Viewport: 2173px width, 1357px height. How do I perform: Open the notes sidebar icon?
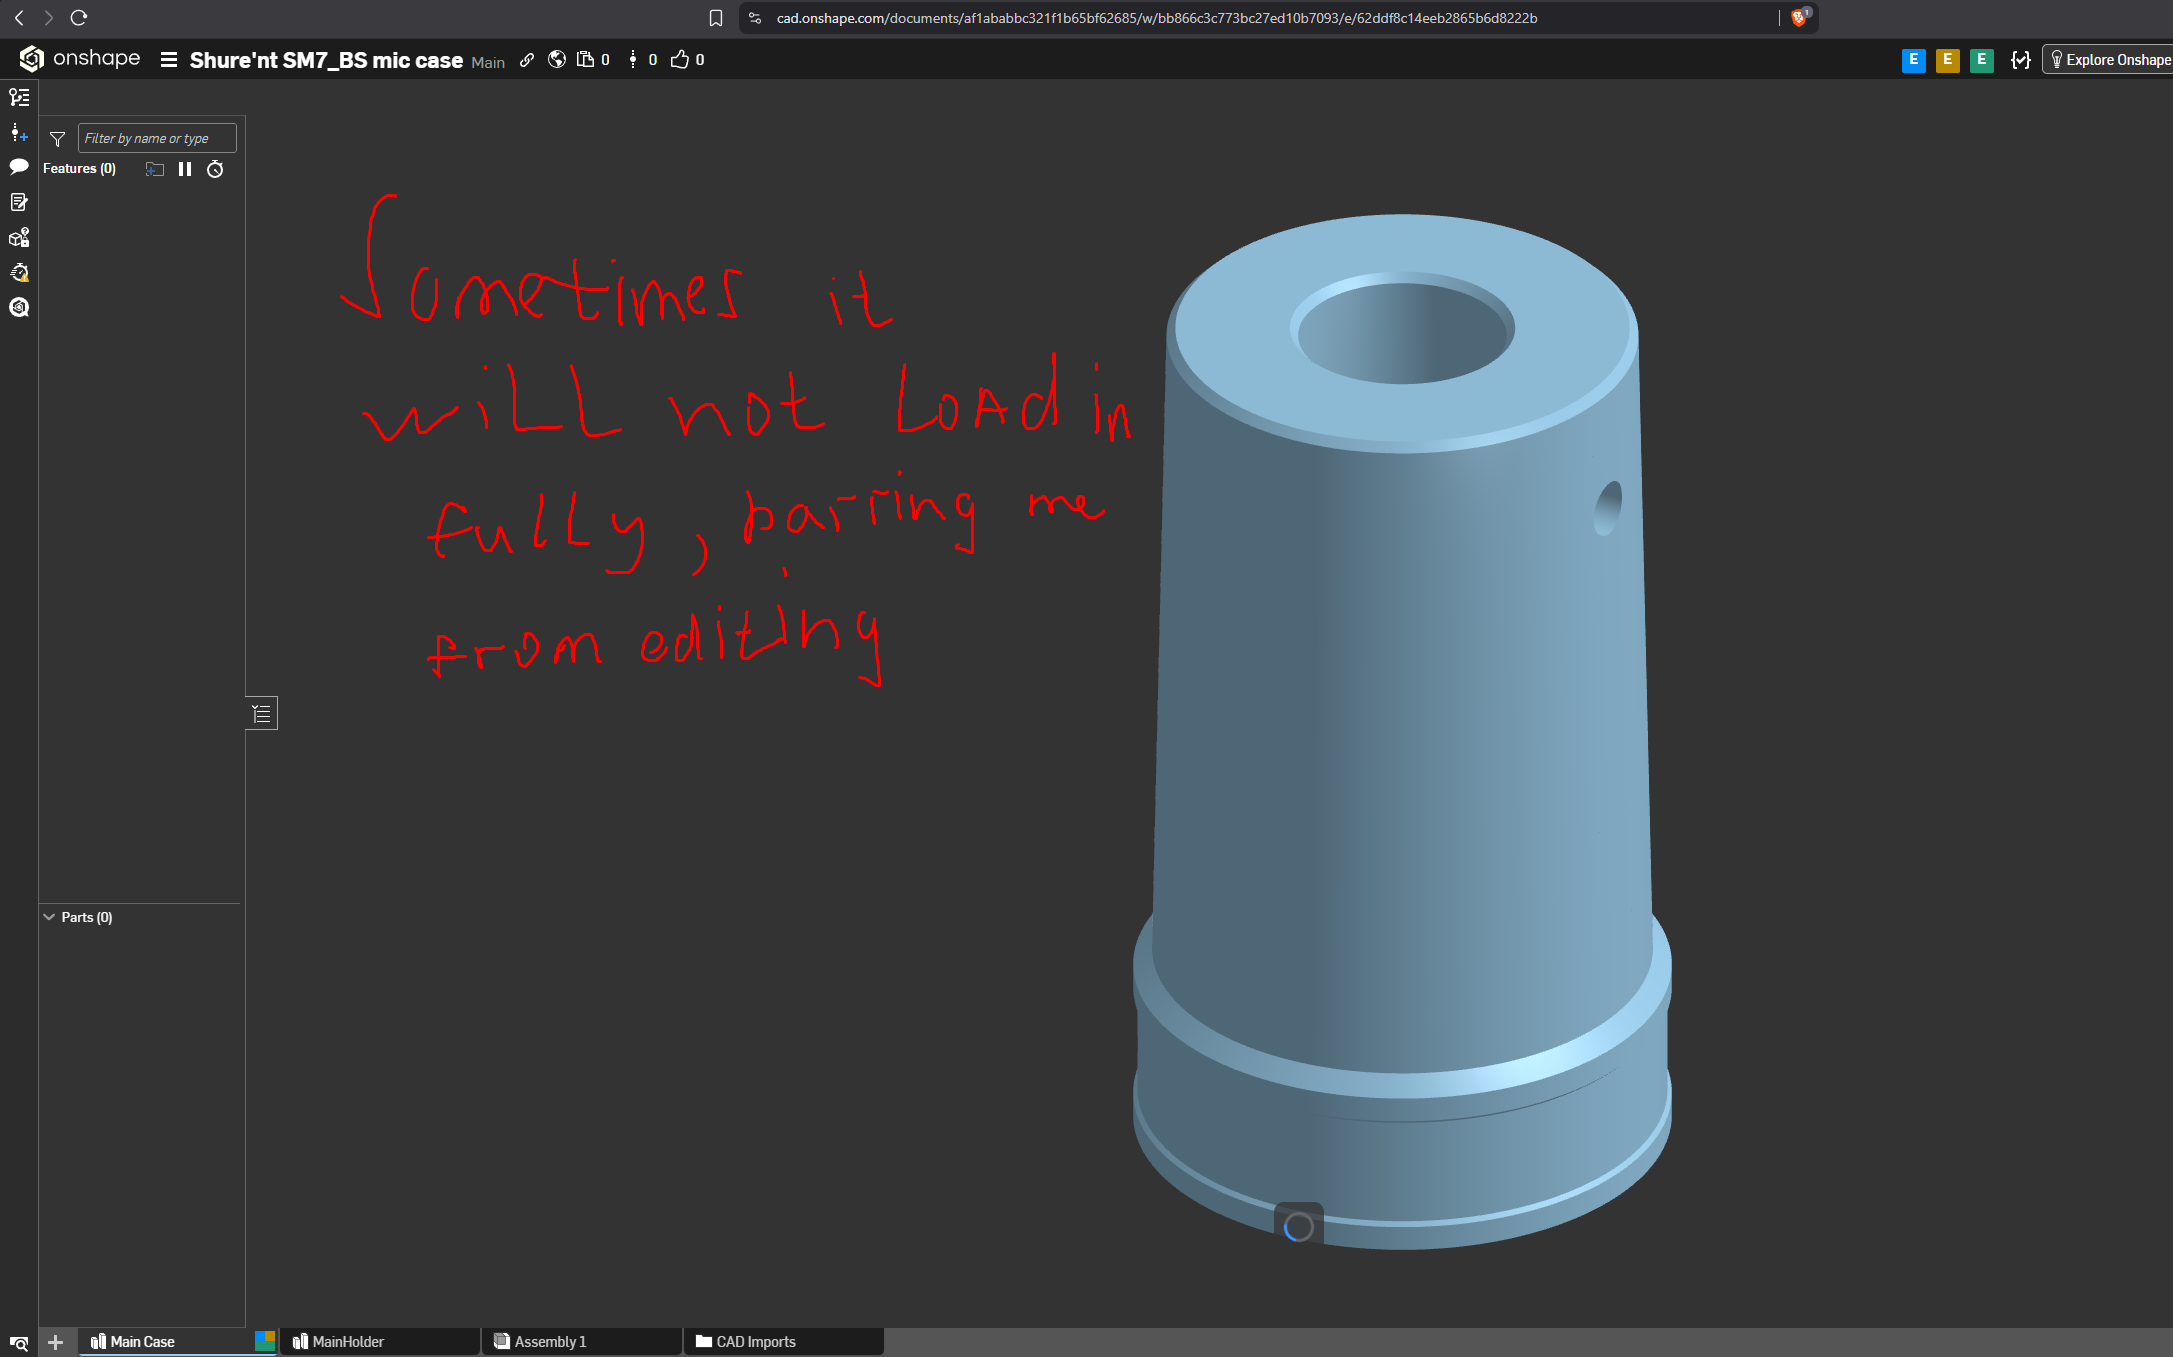point(19,202)
